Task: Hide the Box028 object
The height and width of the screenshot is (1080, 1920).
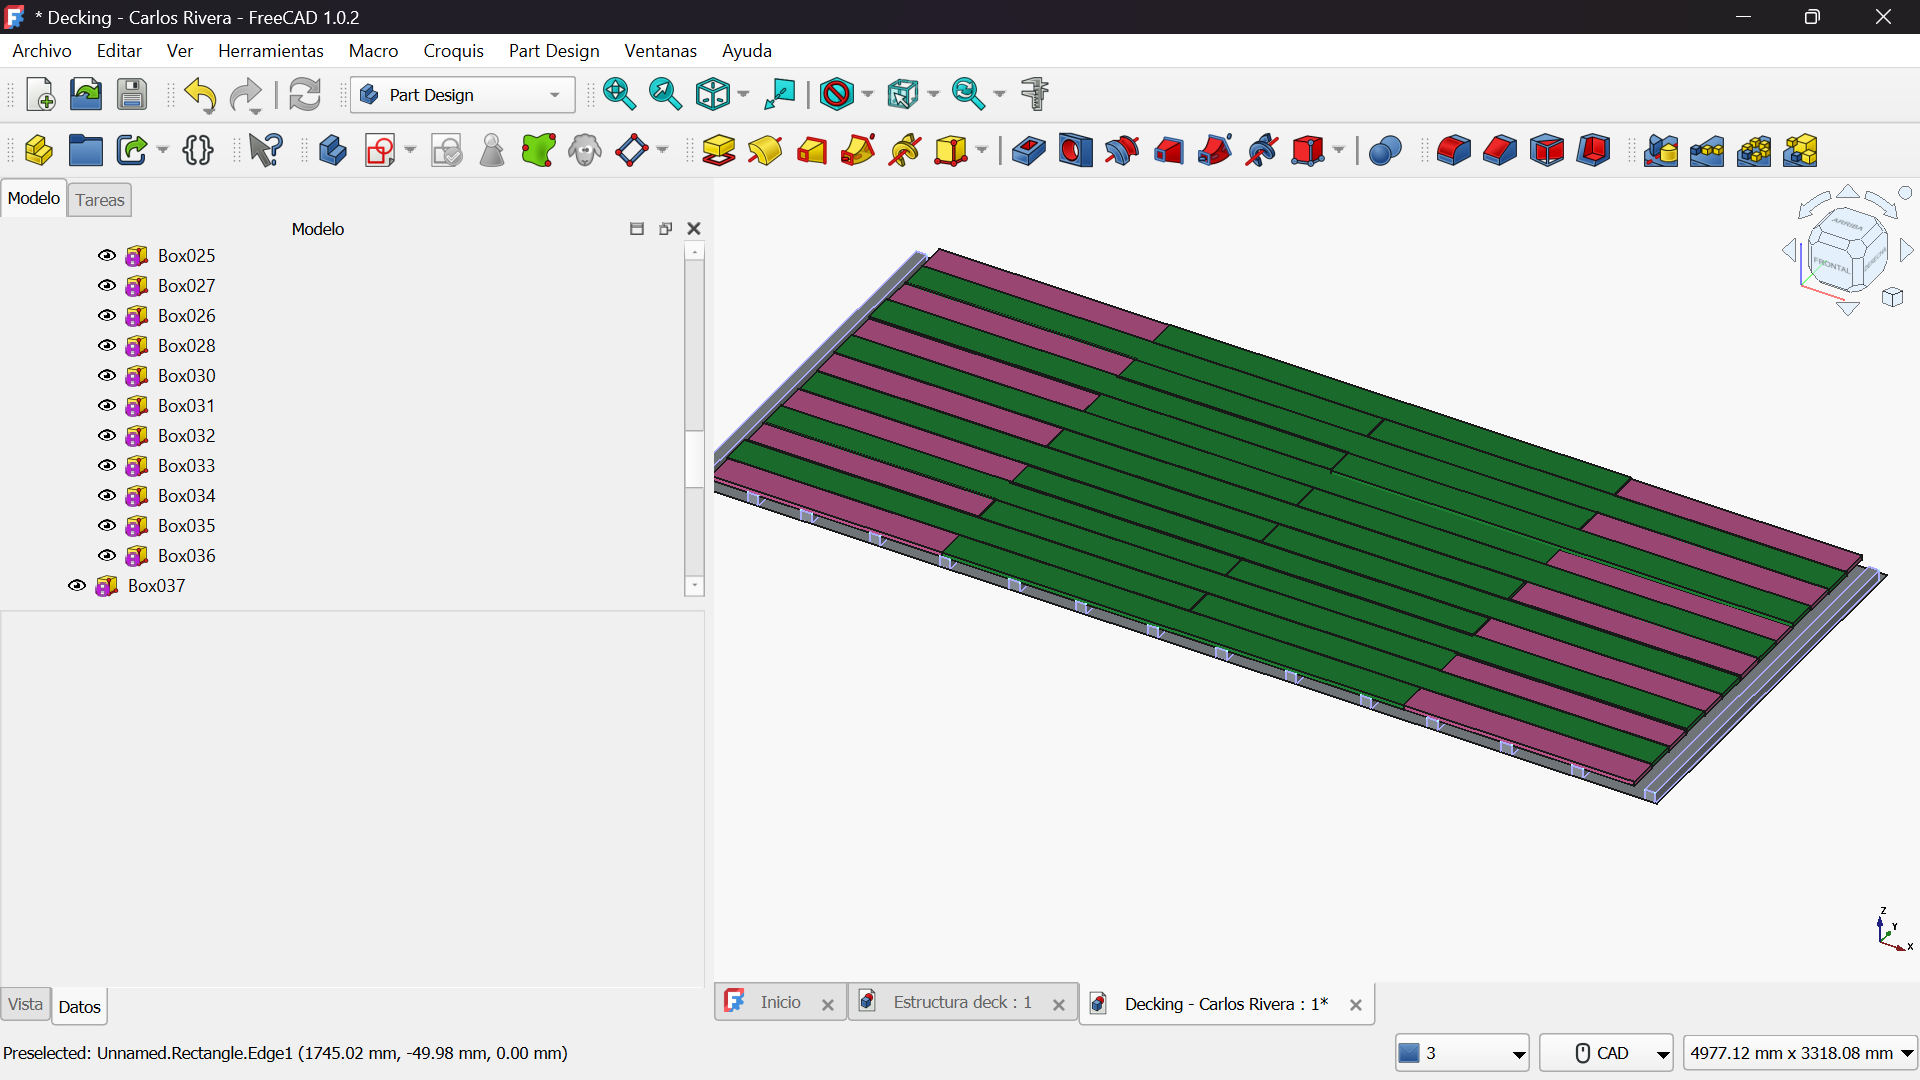Action: coord(107,346)
